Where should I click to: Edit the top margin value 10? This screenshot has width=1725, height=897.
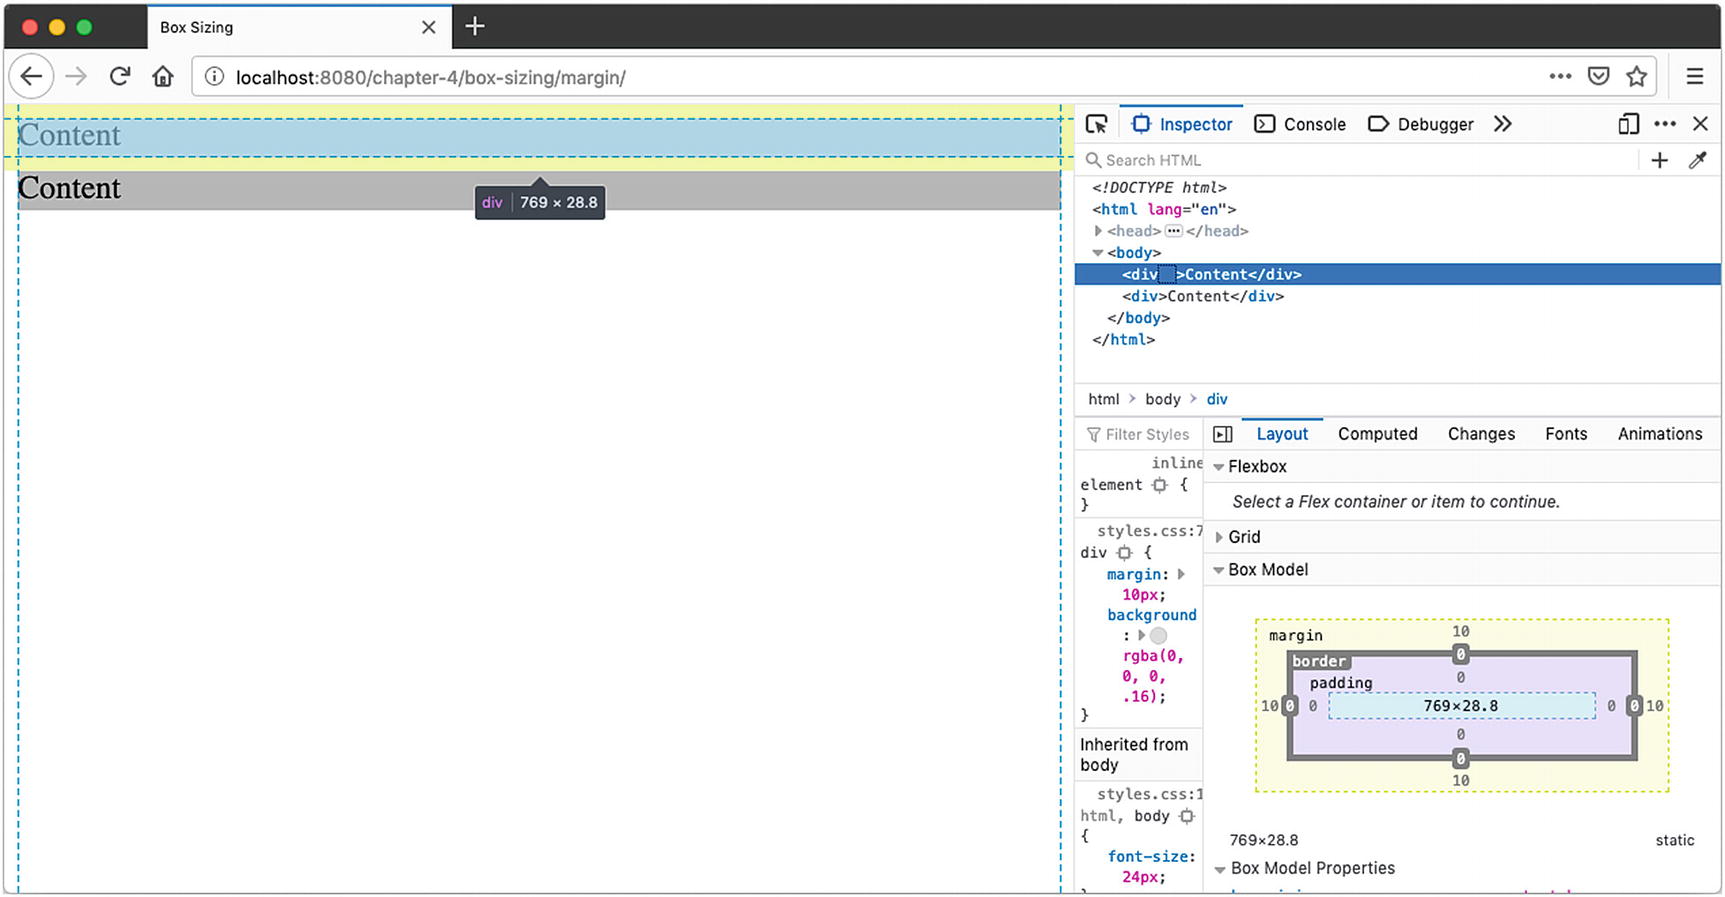[x=1461, y=631]
